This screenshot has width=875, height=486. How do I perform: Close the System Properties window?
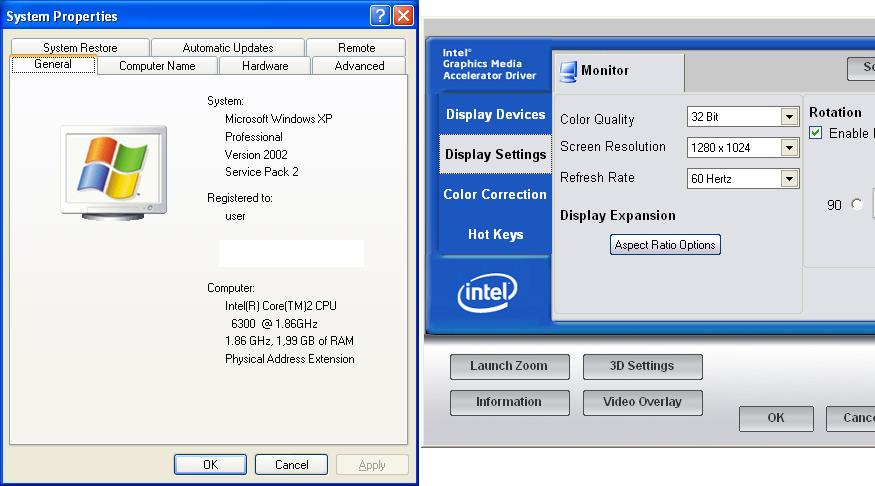pos(403,16)
